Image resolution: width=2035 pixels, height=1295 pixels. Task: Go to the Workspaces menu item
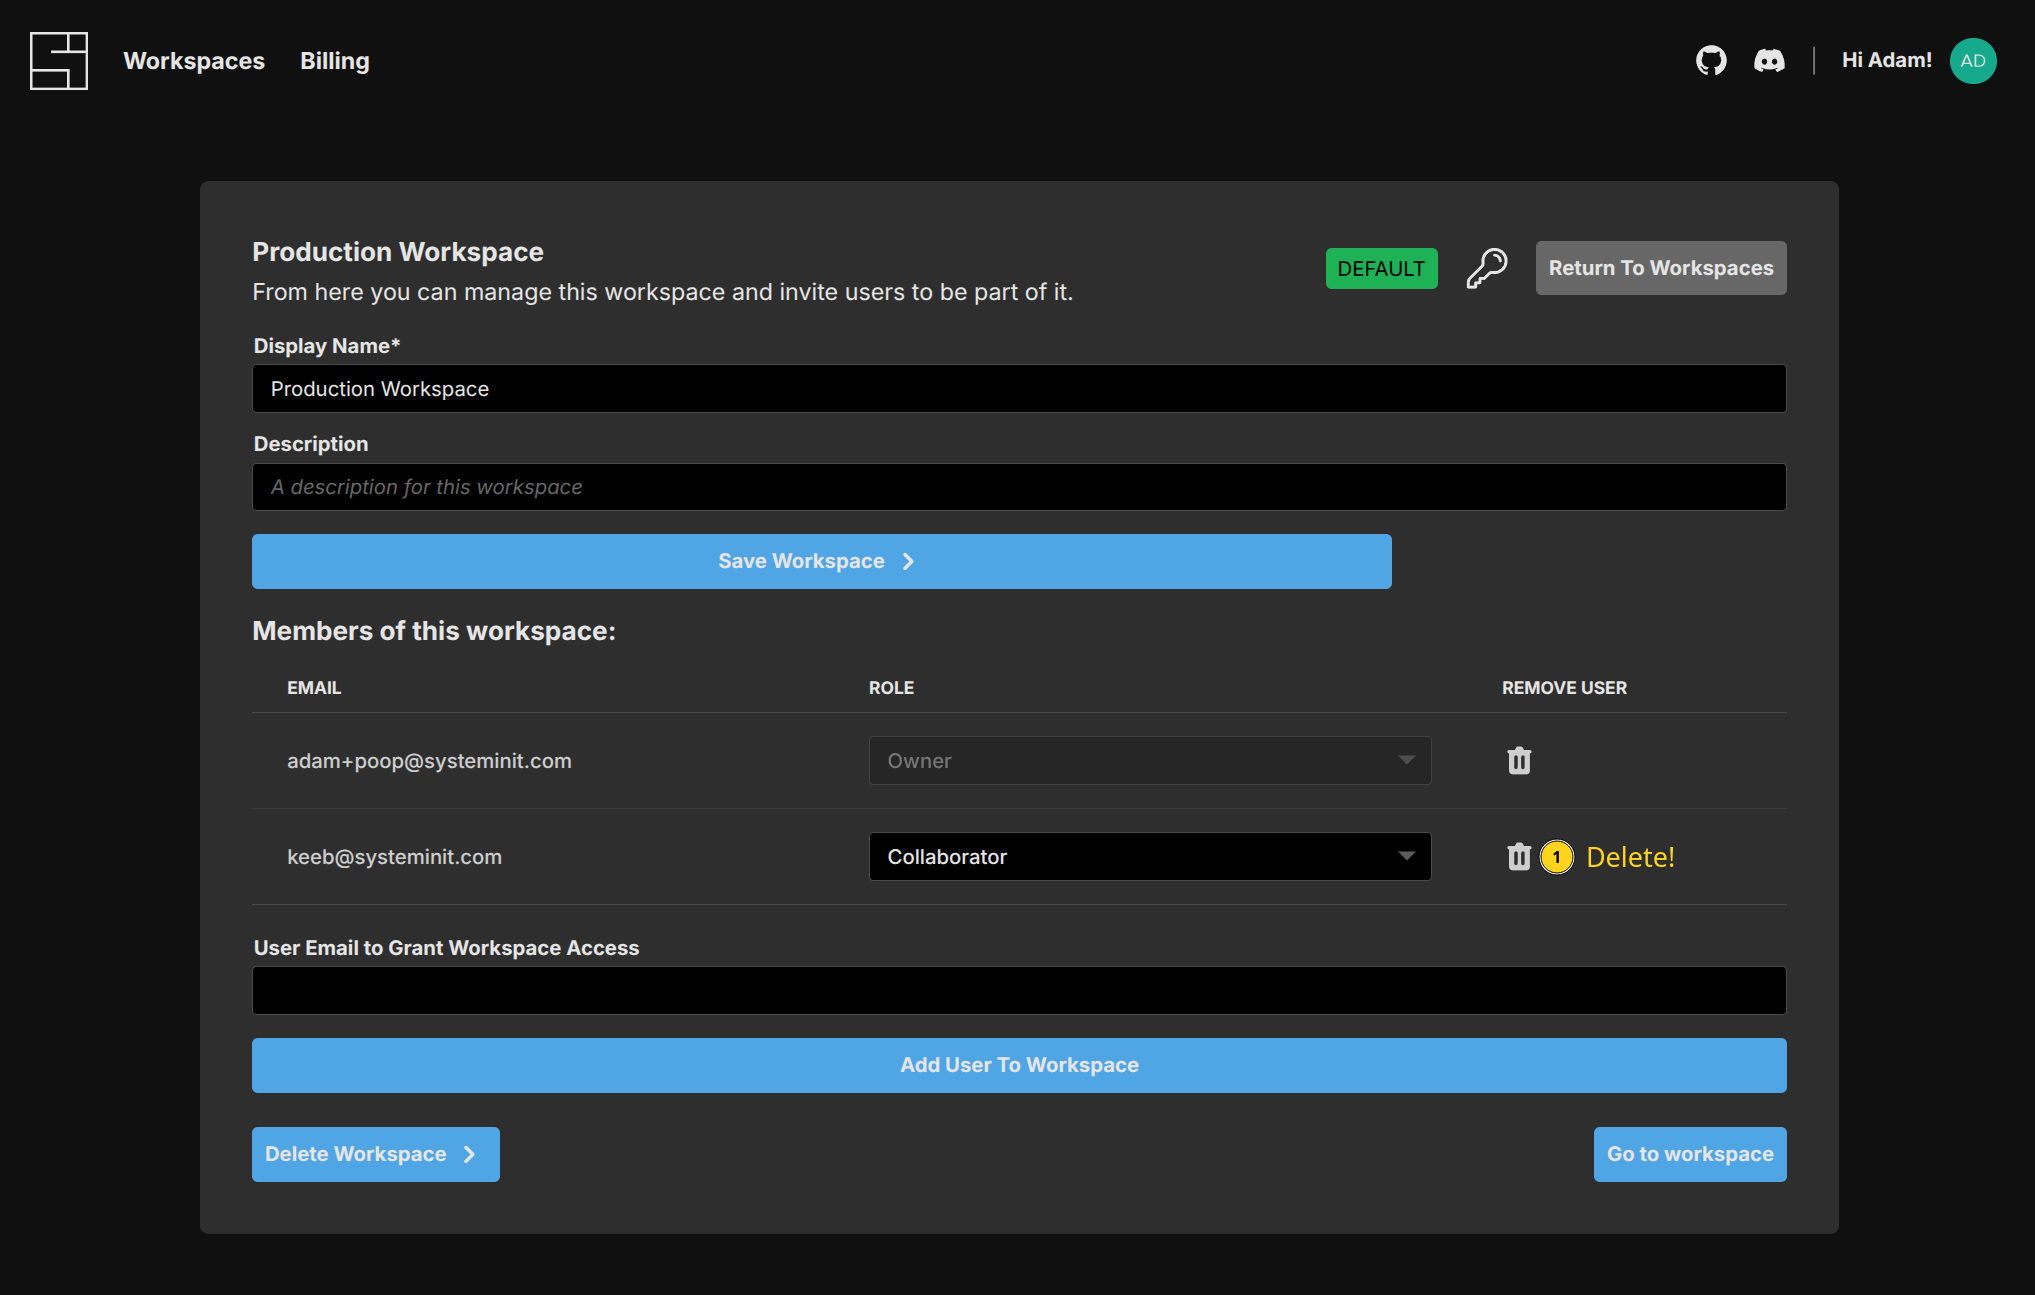coord(194,61)
